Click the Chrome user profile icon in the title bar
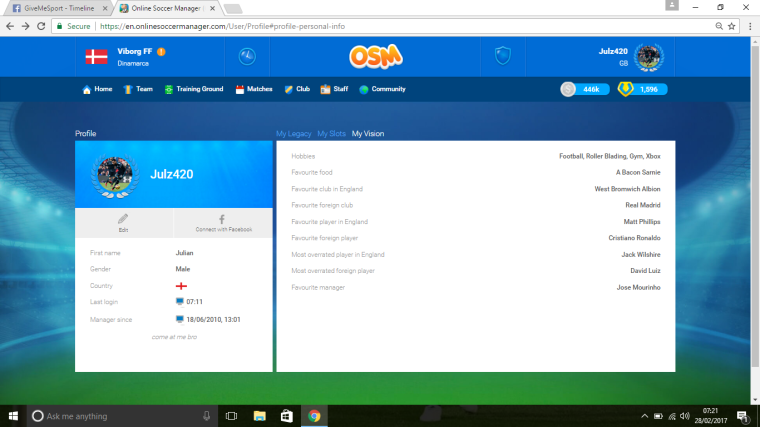Viewport: 760px width, 427px height. pyautogui.click(x=672, y=5)
